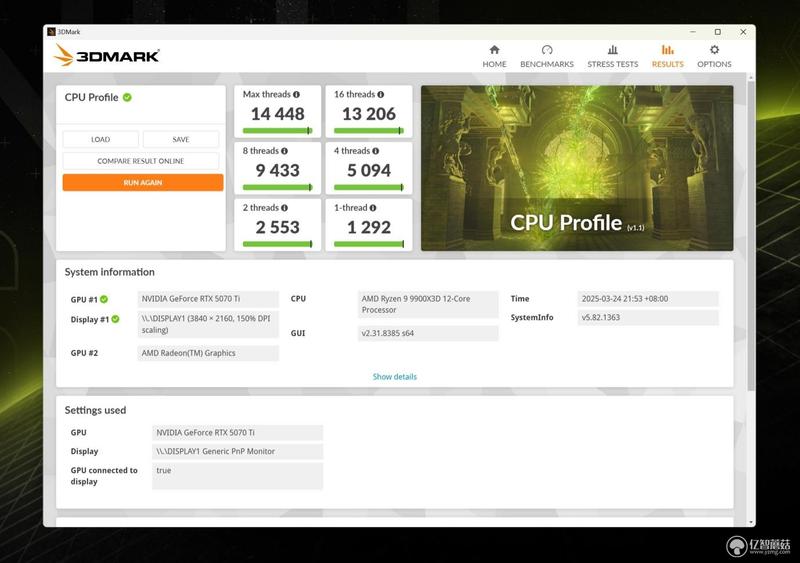Viewport: 800px width, 563px height.
Task: Click the 4 threads score 5 094
Action: pos(369,170)
